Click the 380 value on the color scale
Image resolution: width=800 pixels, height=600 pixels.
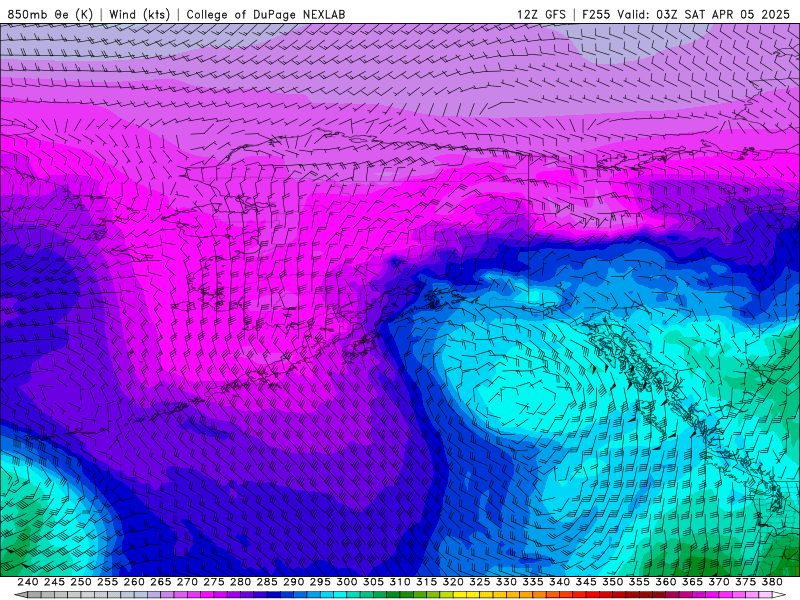[771, 582]
